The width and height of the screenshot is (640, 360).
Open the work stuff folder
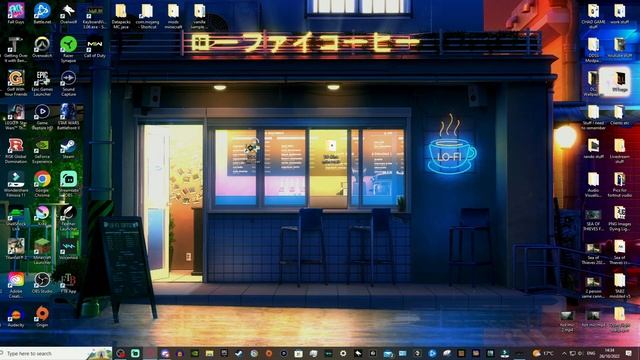click(619, 13)
